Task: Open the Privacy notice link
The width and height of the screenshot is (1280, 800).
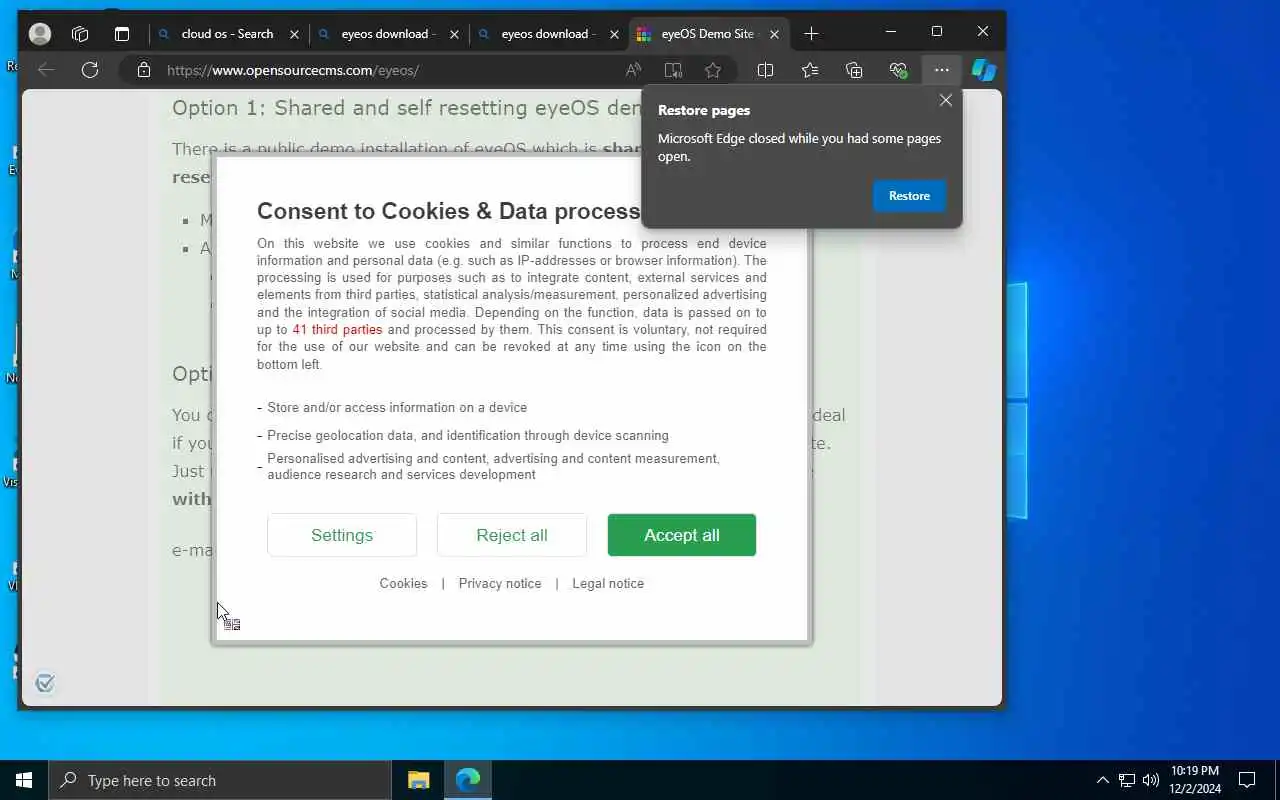Action: click(500, 583)
